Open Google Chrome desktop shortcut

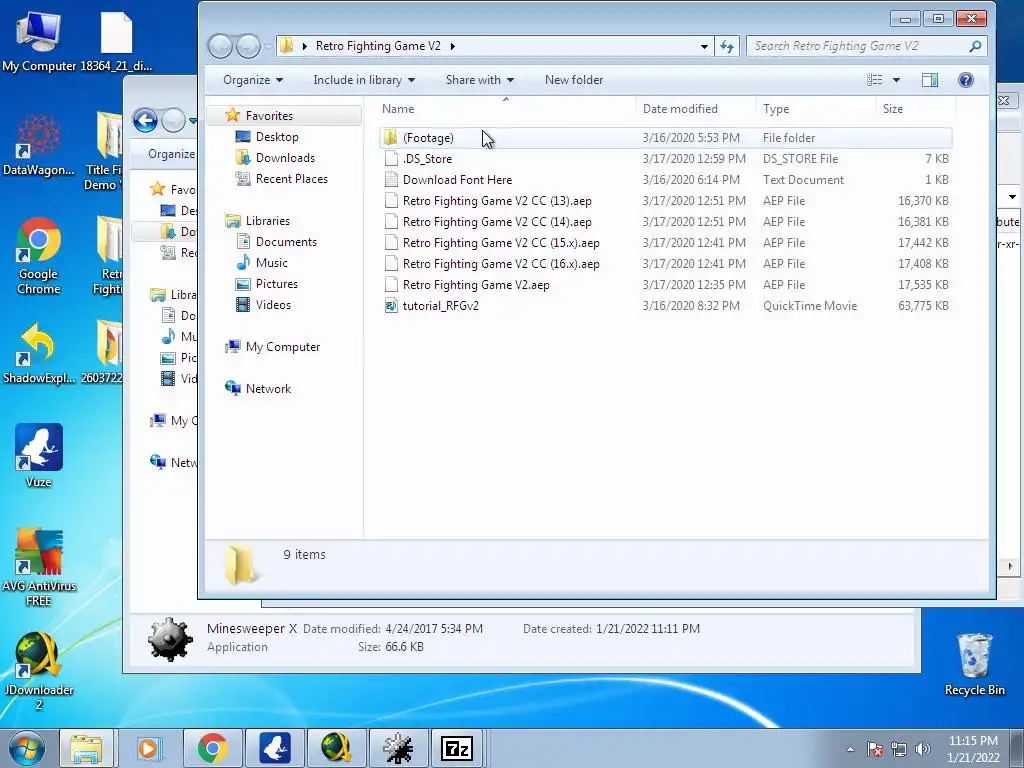tap(39, 255)
